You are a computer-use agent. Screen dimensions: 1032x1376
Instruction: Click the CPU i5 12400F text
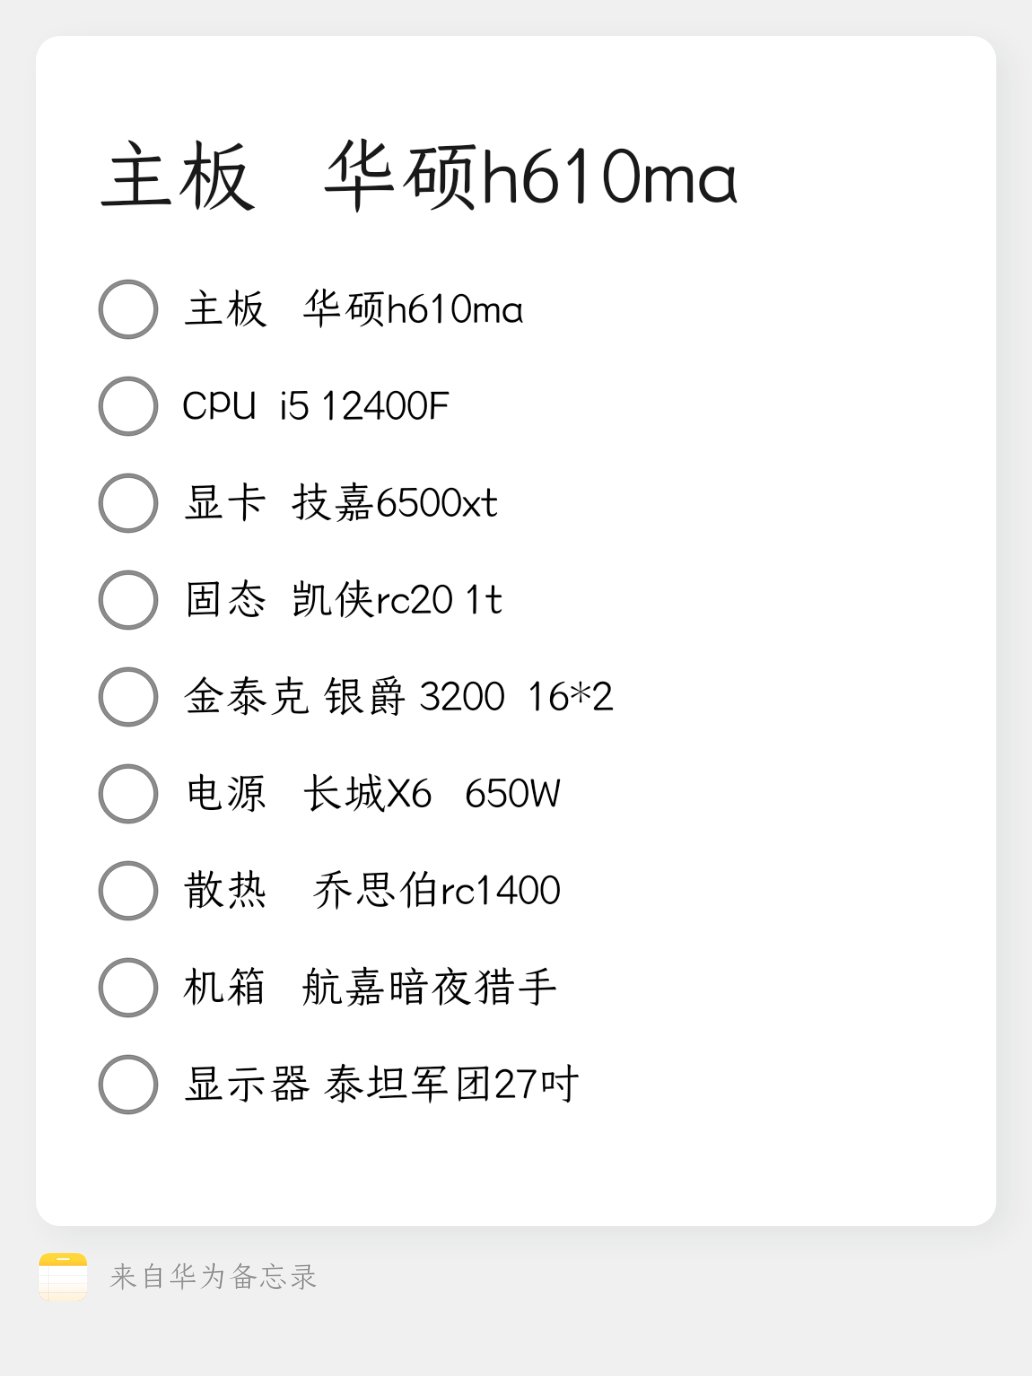tap(316, 406)
